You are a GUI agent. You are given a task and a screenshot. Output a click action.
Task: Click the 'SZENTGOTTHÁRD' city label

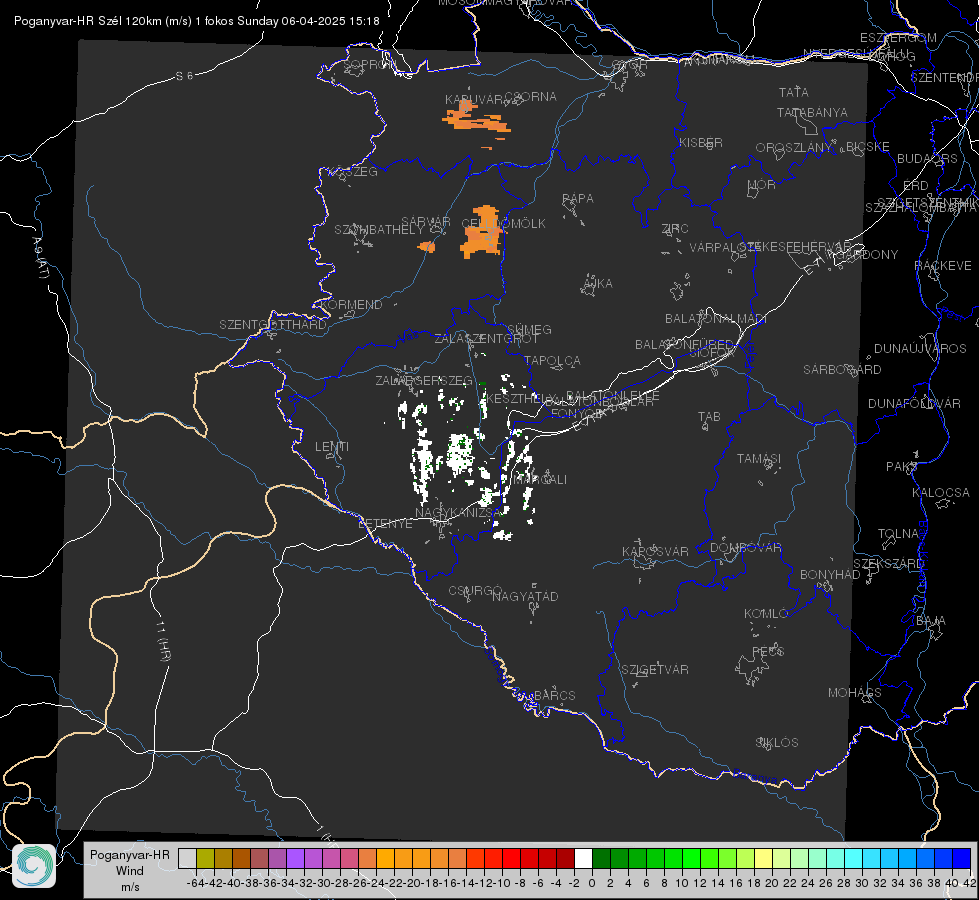coord(273,325)
